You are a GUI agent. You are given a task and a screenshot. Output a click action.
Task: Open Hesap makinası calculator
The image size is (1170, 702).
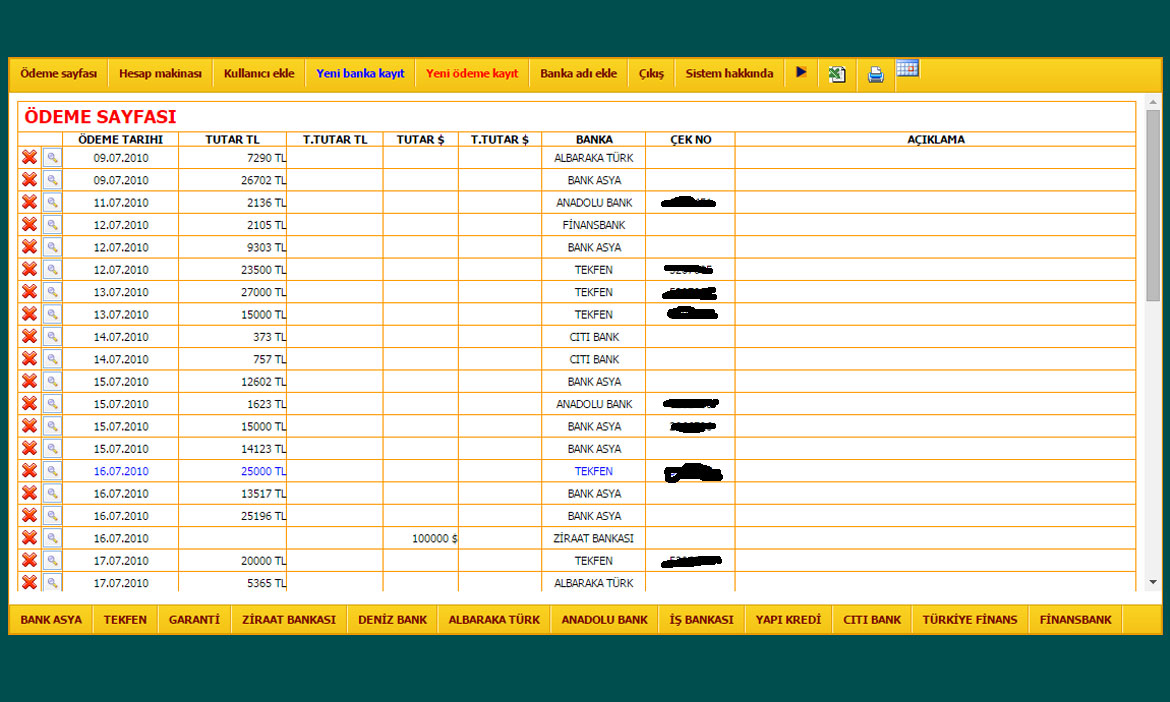160,73
